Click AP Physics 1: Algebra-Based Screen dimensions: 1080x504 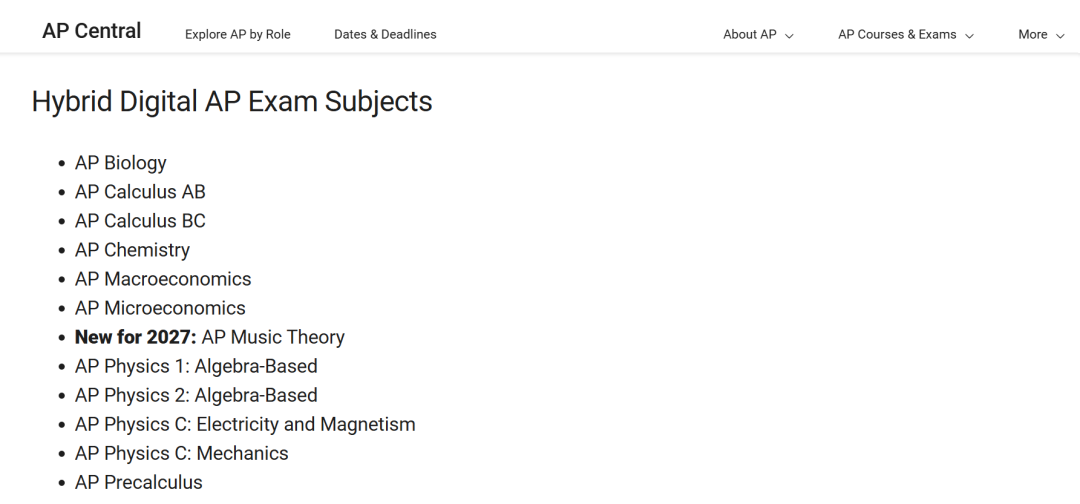tap(196, 366)
